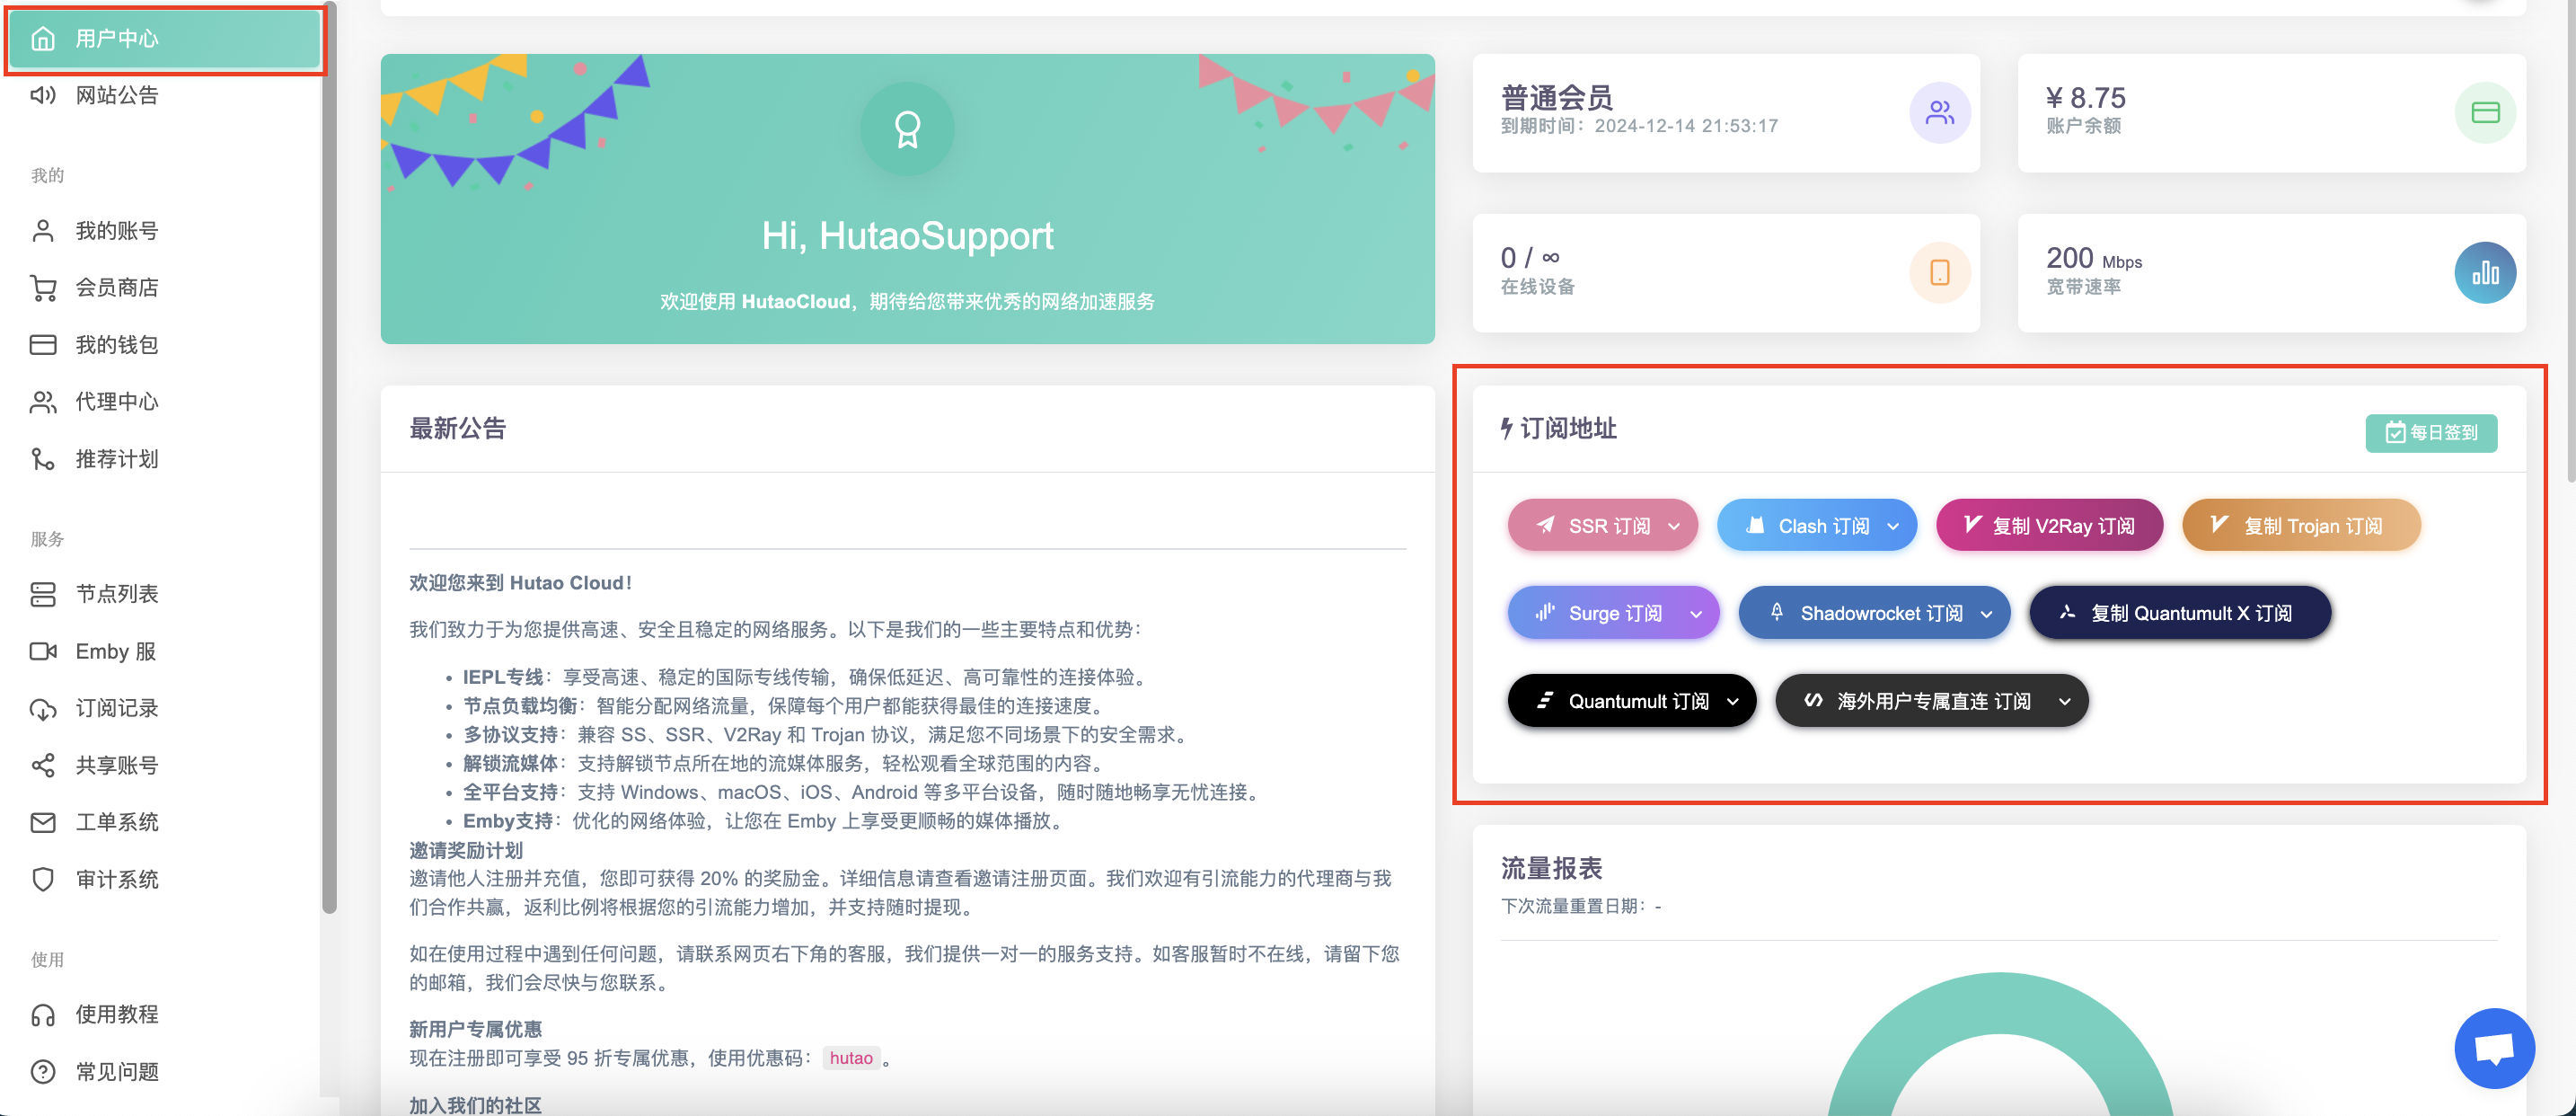The width and height of the screenshot is (2576, 1116).
Task: Click the online devices phone icon
Action: coord(1939,272)
